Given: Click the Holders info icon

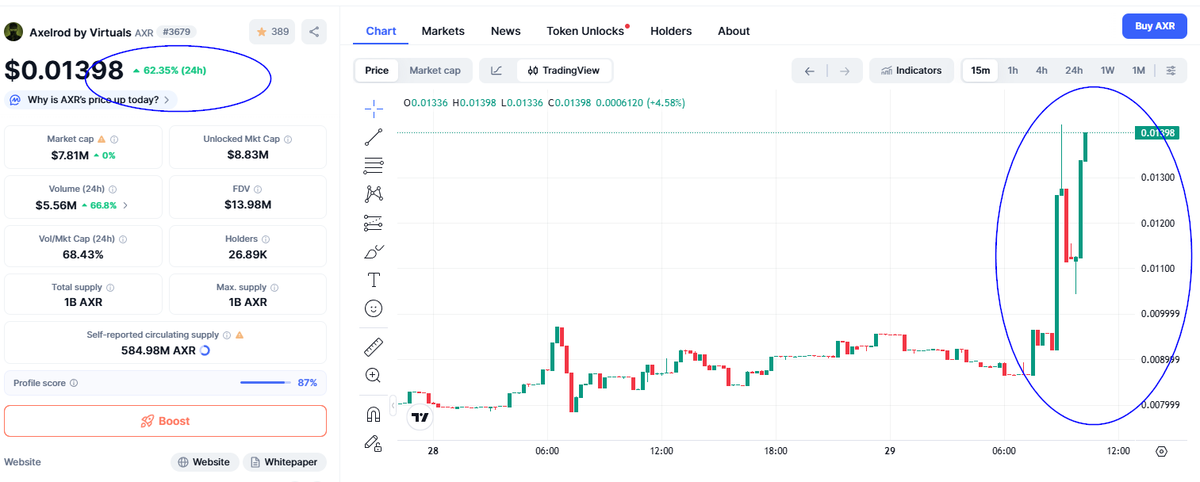Looking at the screenshot, I should pos(267,239).
